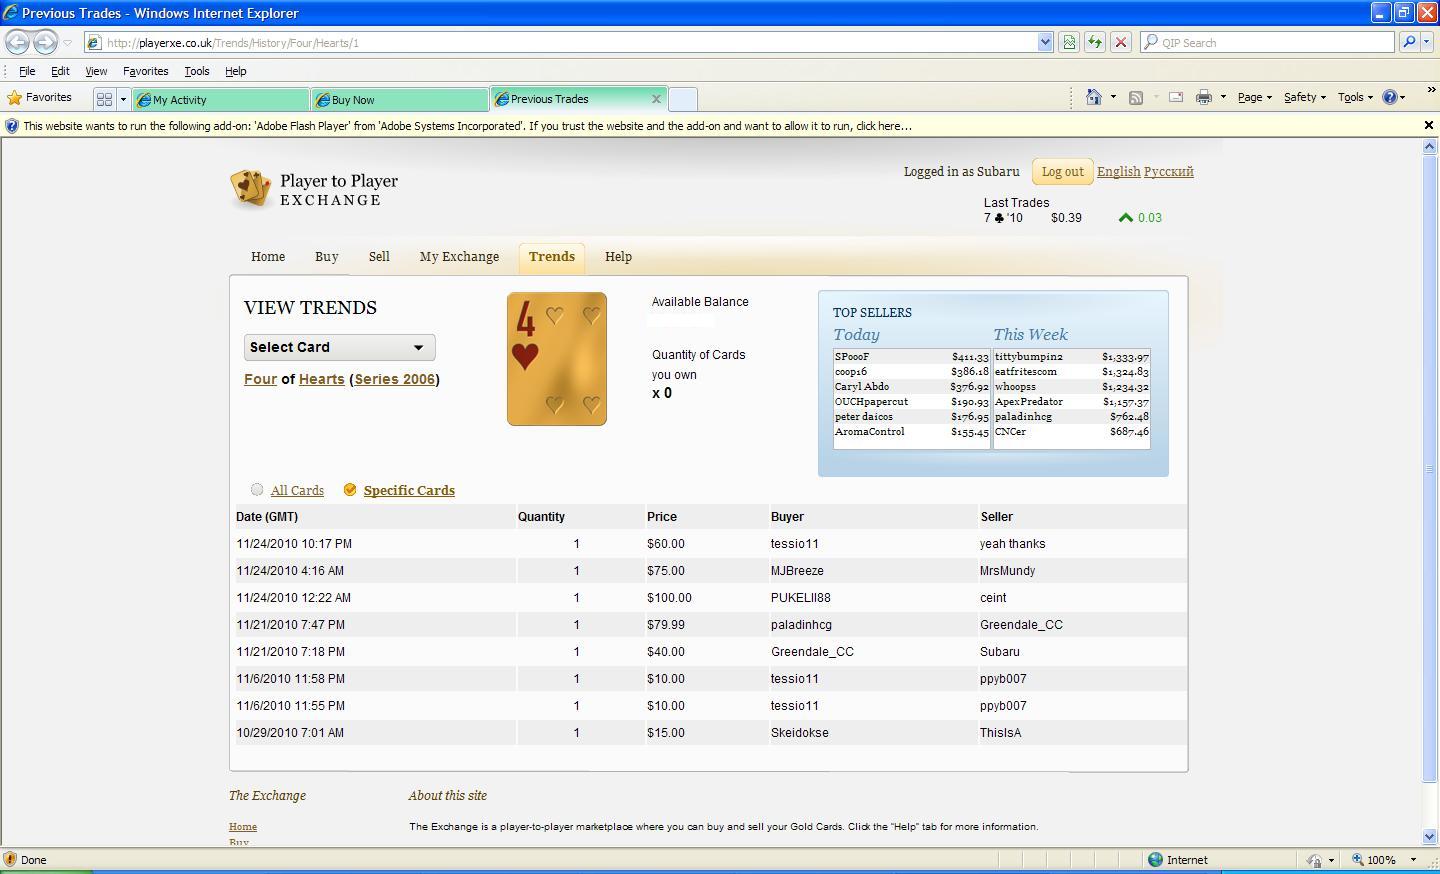Expand the Safety menu dropdown
The height and width of the screenshot is (874, 1440).
click(1304, 97)
